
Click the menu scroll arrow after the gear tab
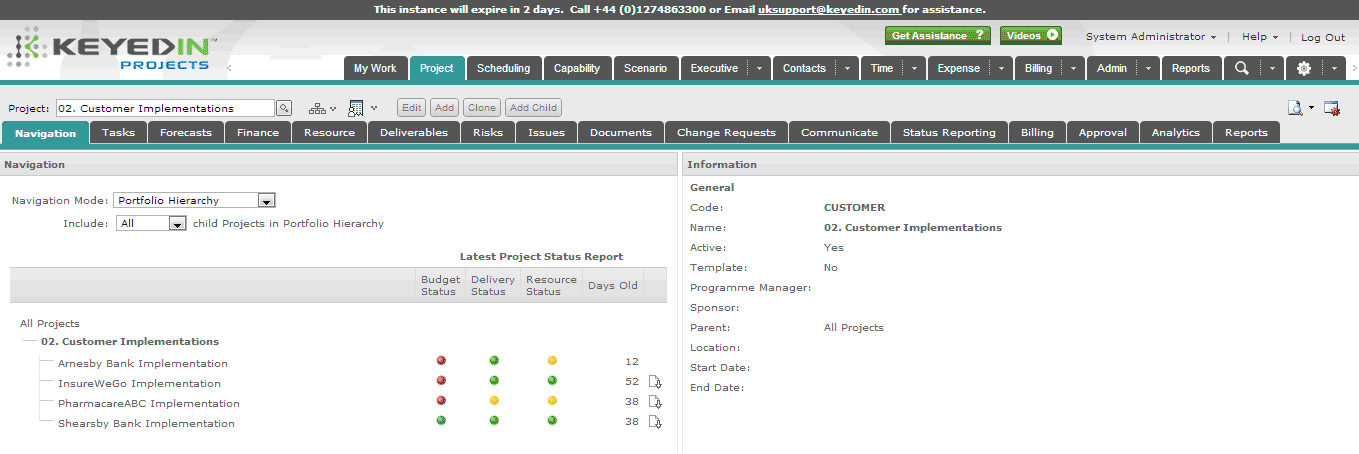[1354, 69]
